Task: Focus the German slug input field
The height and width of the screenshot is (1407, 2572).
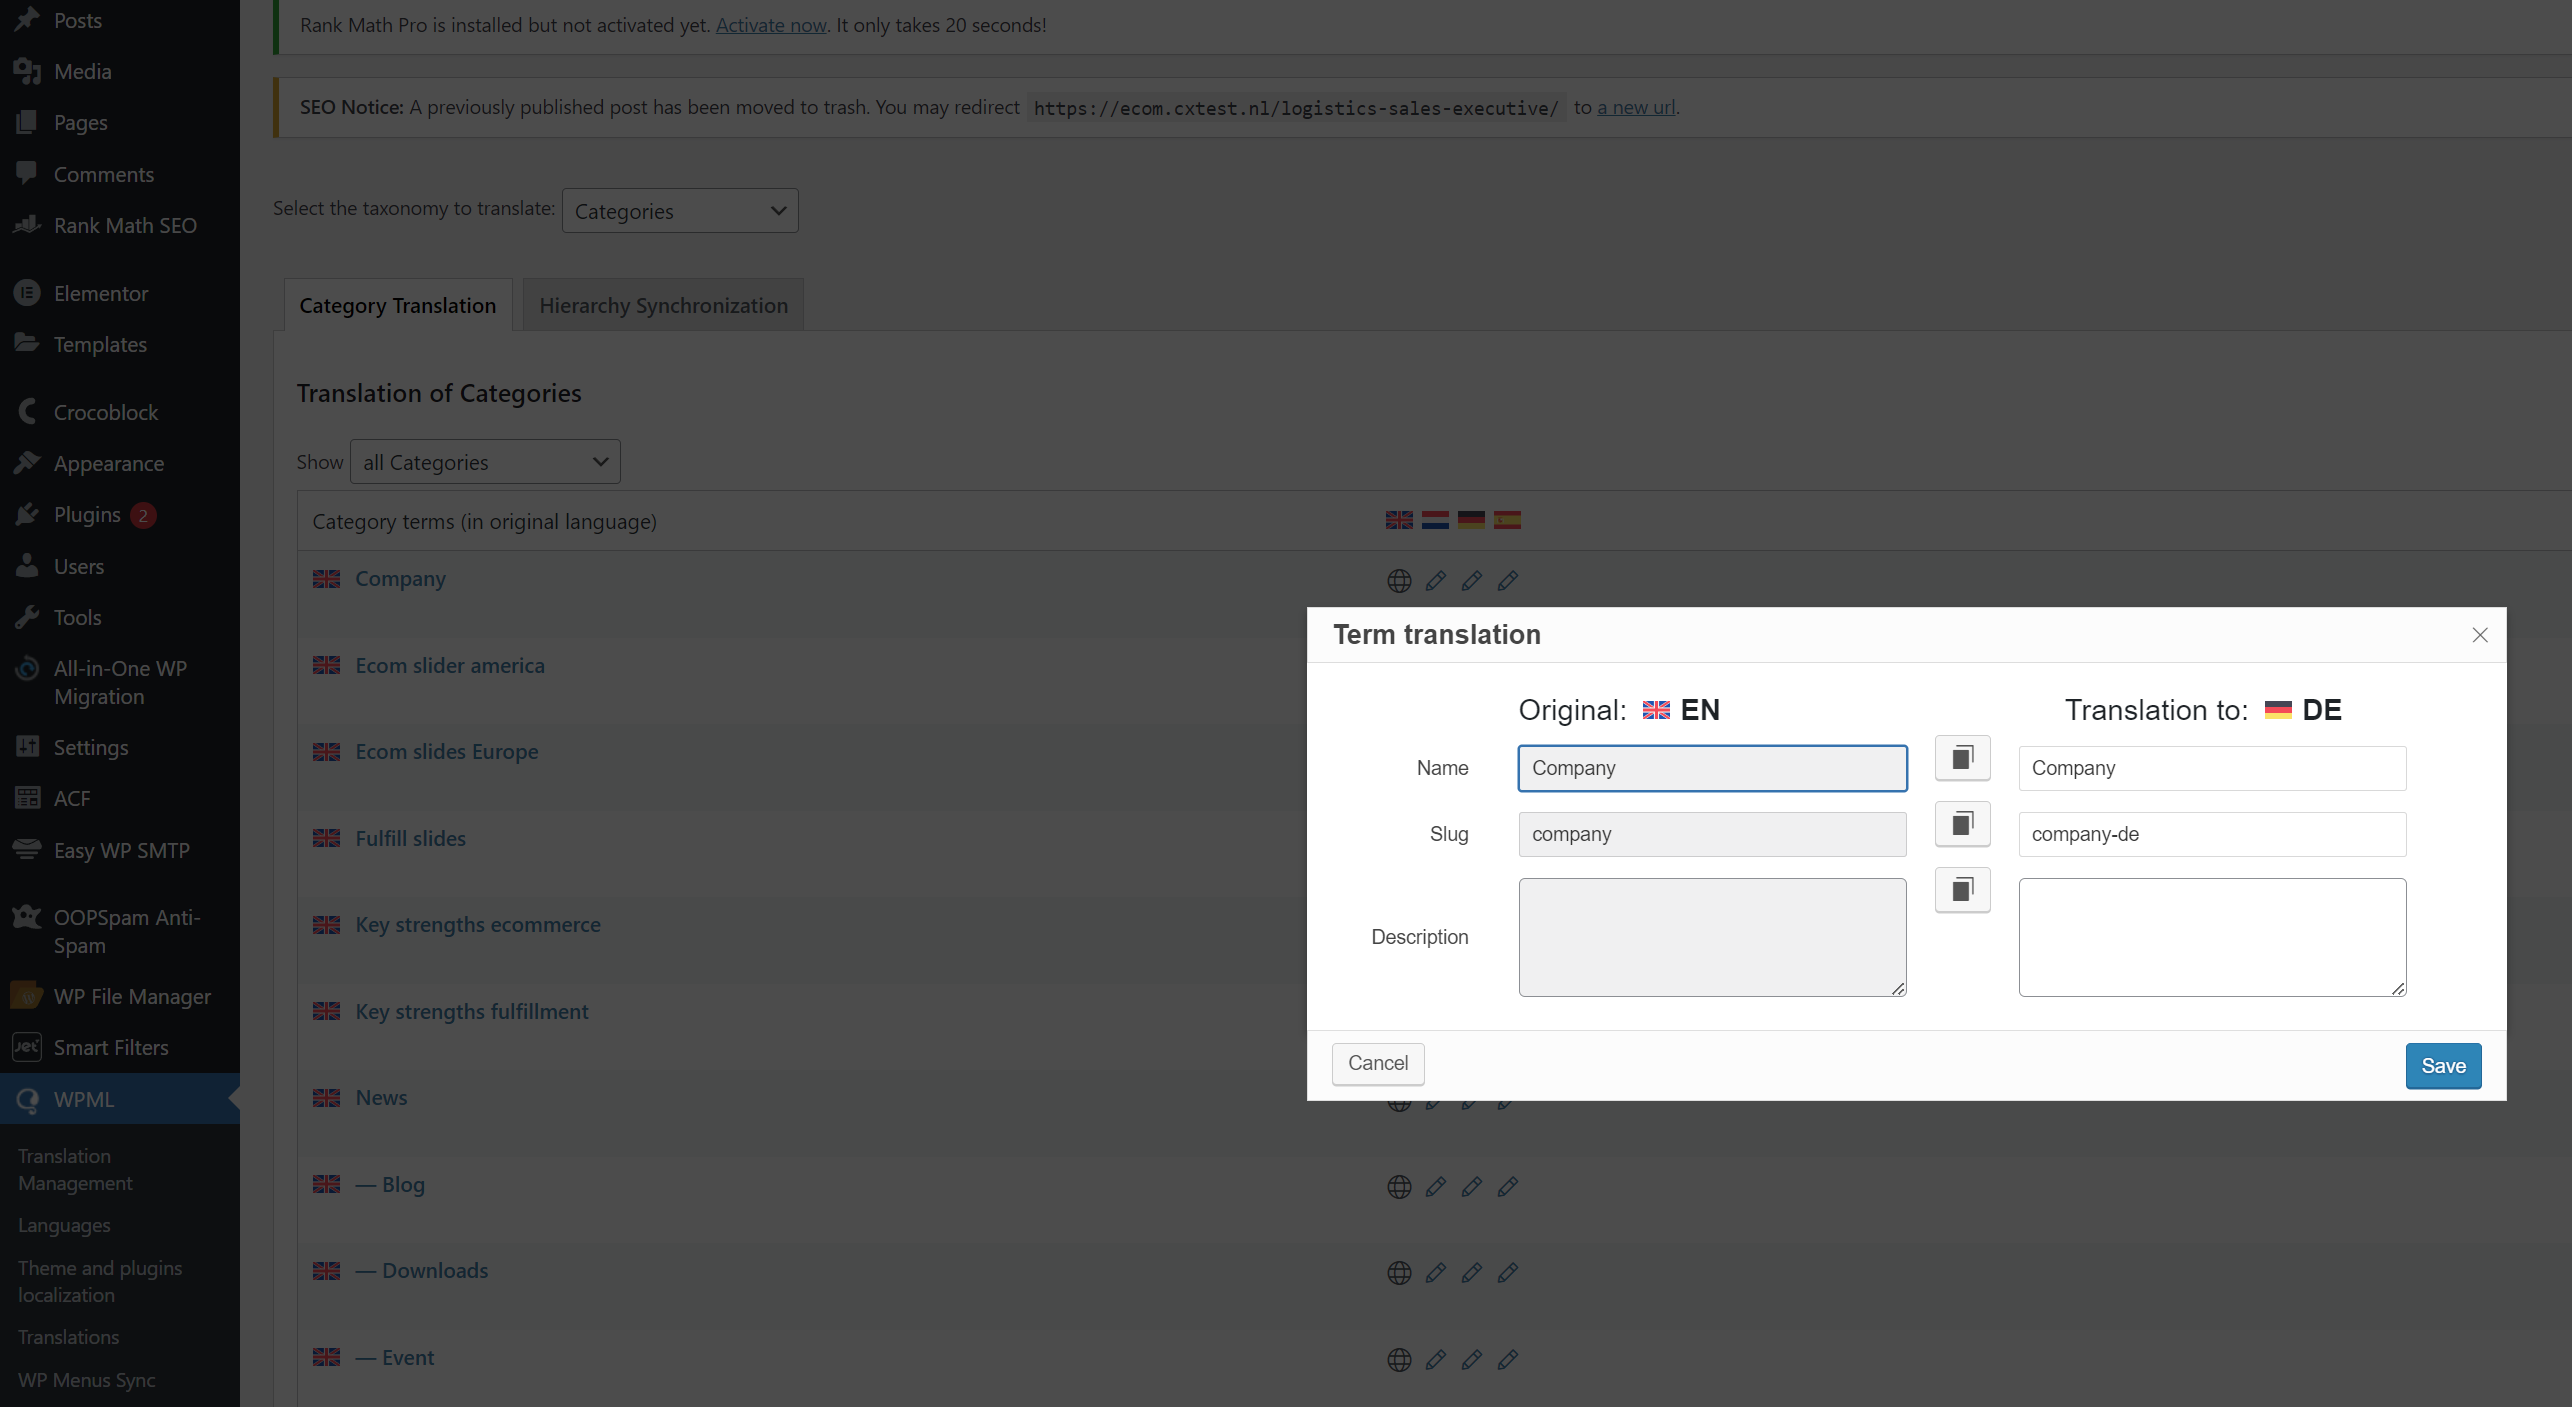Action: [x=2211, y=834]
